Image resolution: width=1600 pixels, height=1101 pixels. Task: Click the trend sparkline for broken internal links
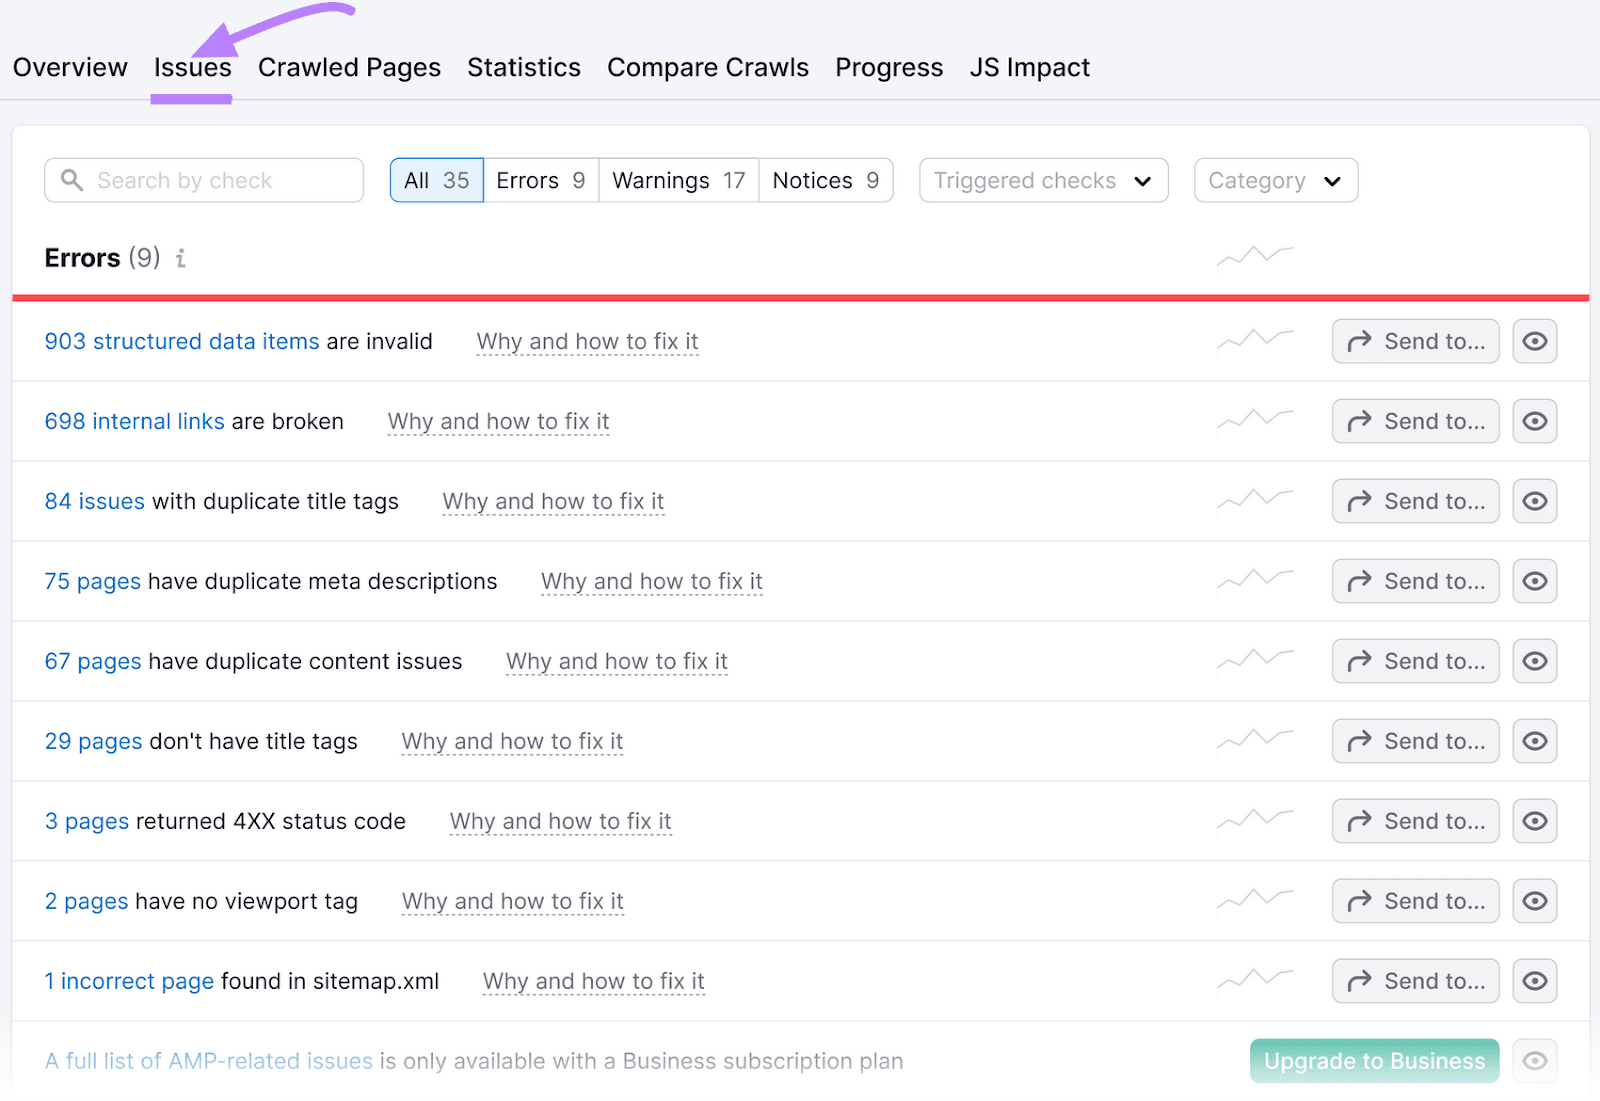tap(1254, 421)
